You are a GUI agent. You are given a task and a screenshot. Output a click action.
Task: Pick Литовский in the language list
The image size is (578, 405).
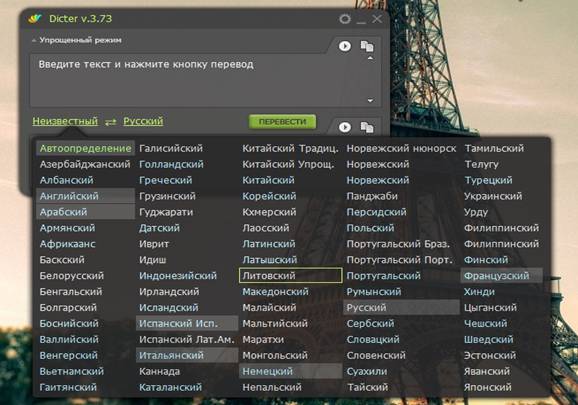290,276
